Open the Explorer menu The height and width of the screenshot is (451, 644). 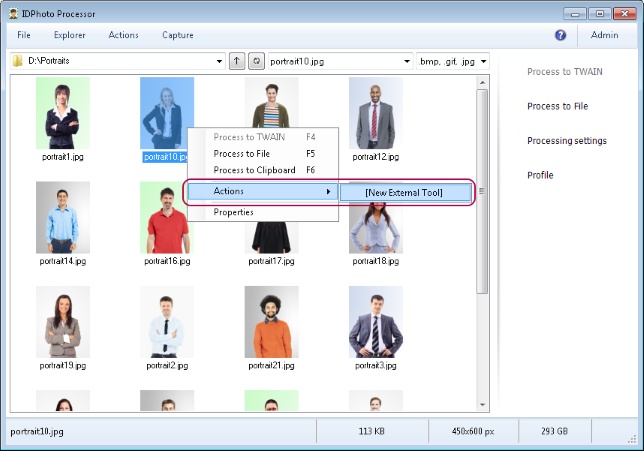coord(69,35)
